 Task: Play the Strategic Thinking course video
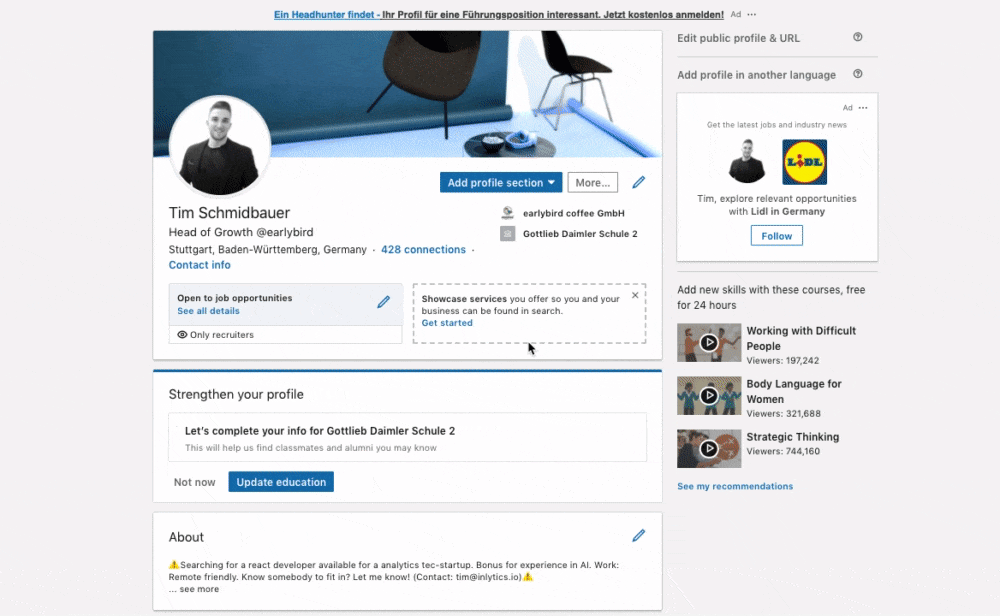pyautogui.click(x=709, y=448)
